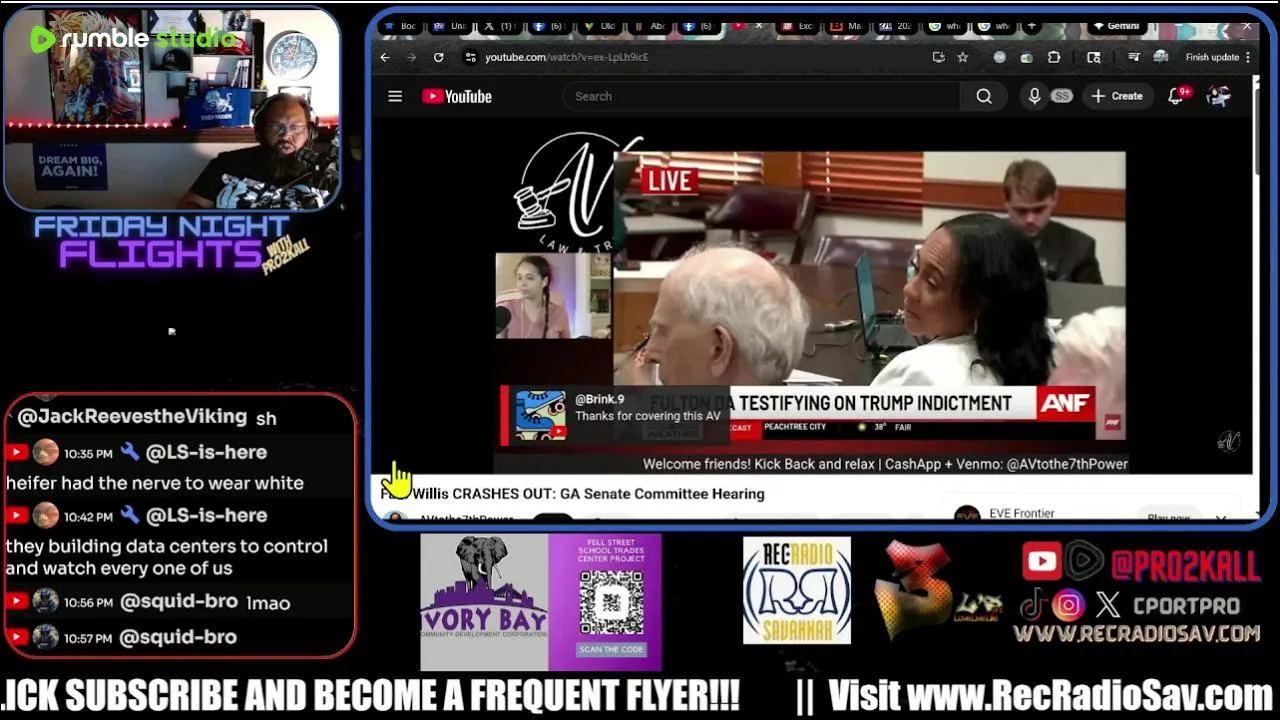Image resolution: width=1280 pixels, height=720 pixels.
Task: Click the rumble studio logo
Action: [133, 39]
